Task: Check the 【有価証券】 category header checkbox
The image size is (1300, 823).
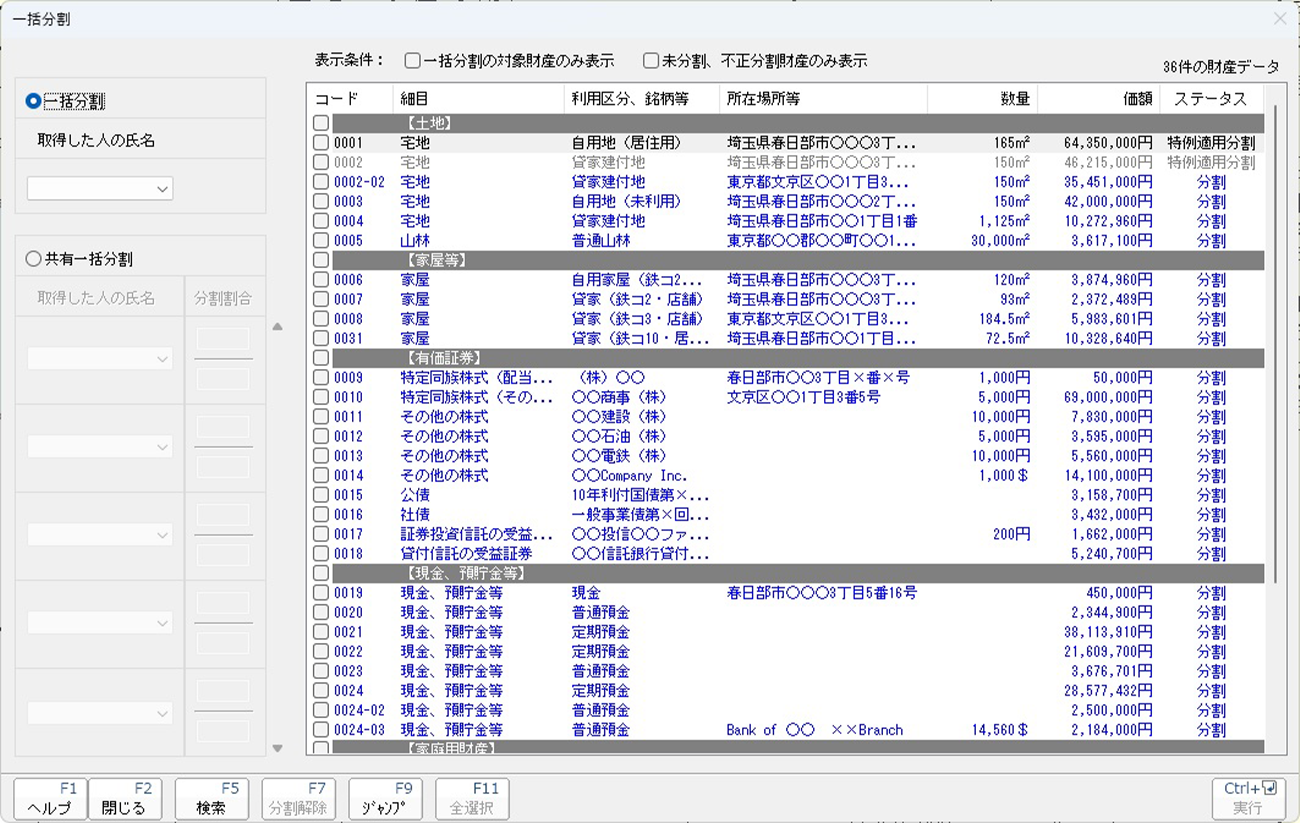Action: click(320, 358)
